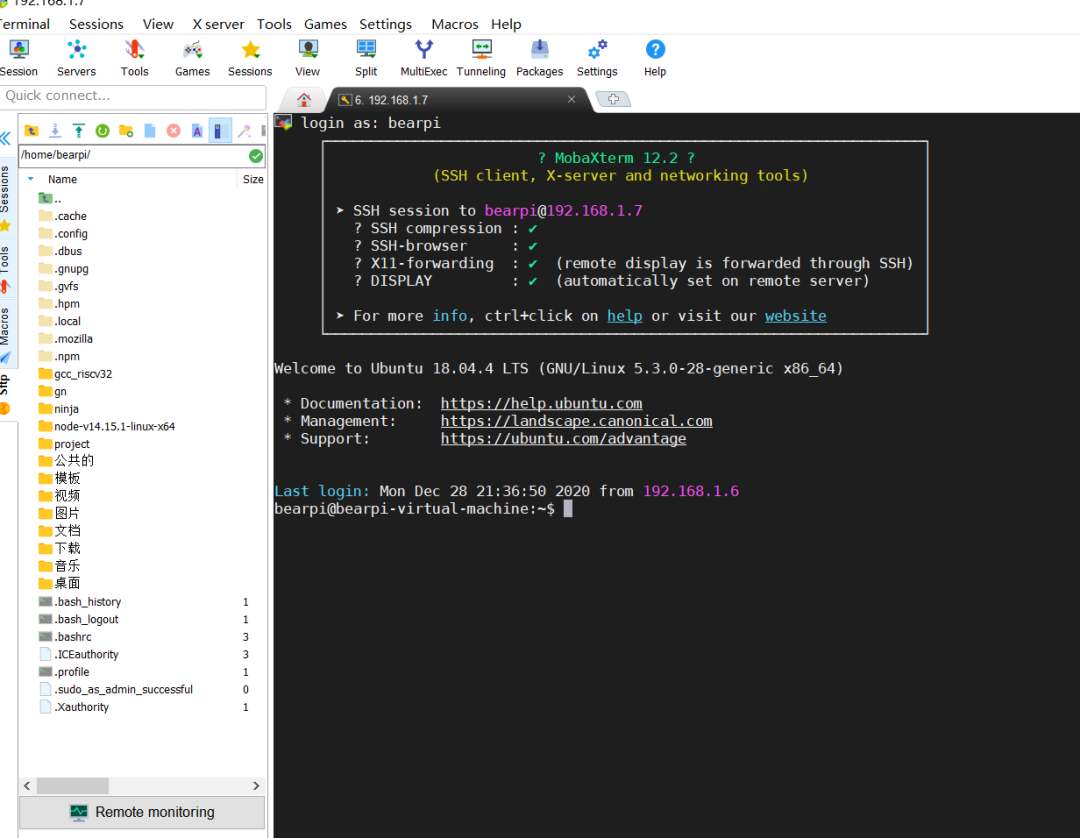1080x838 pixels.
Task: Switch to the Sftp side tab
Action: tap(5, 385)
